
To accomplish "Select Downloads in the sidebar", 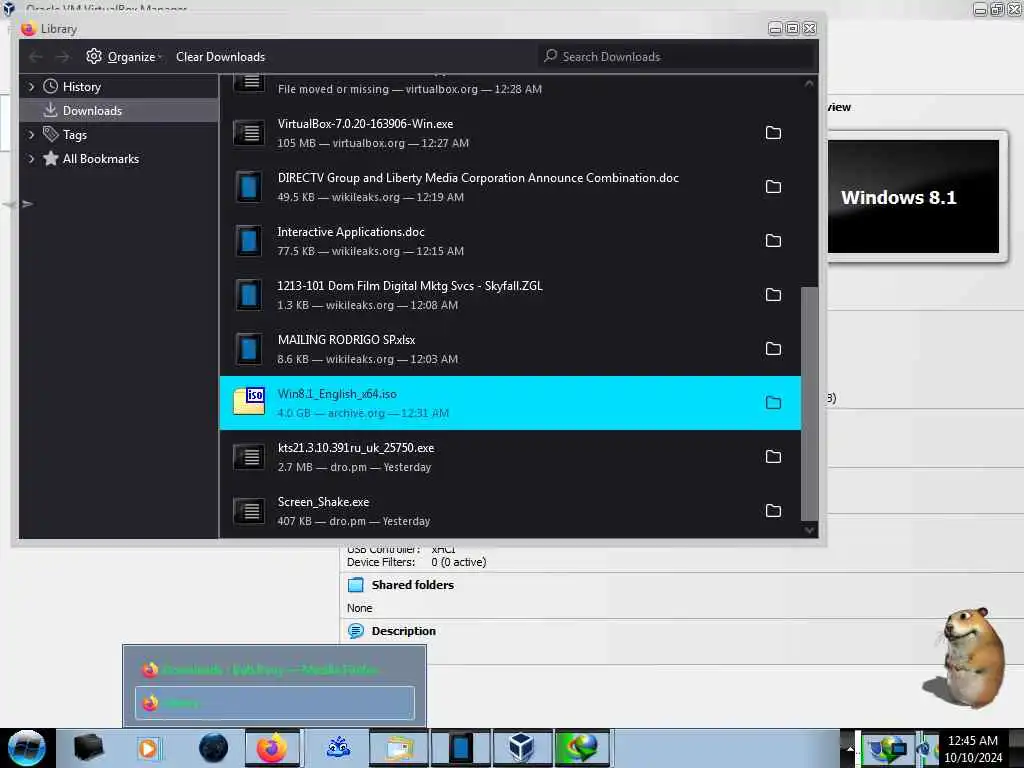I will (92, 110).
